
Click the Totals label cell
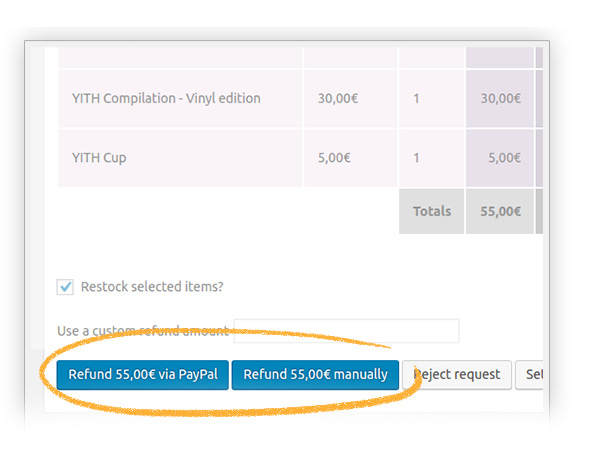432,211
